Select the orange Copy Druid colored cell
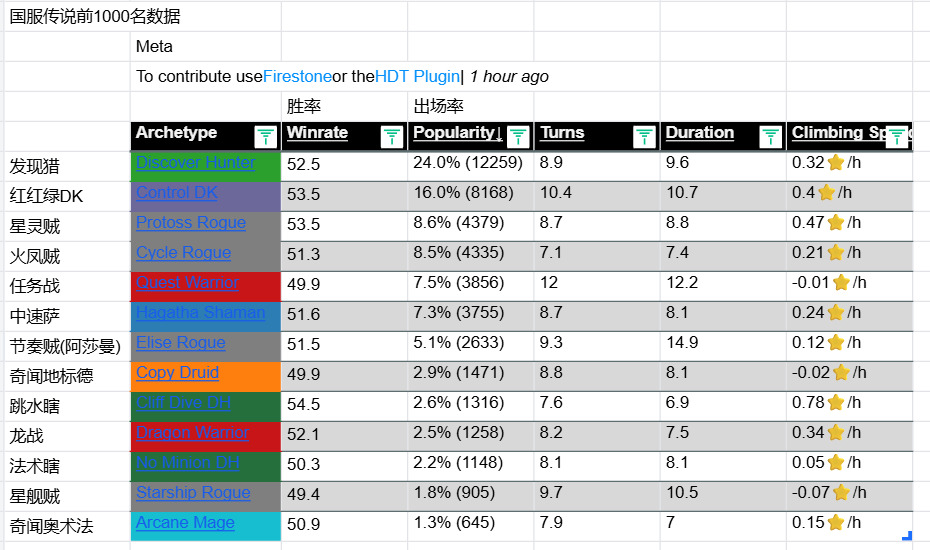930x550 pixels. (x=255, y=377)
